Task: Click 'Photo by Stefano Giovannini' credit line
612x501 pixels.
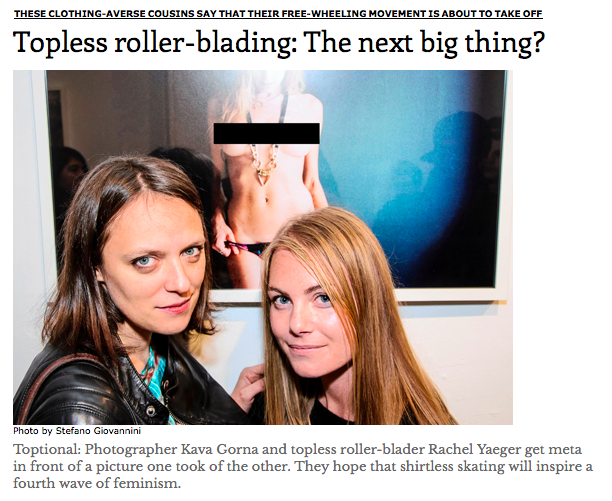Action: pyautogui.click(x=77, y=431)
